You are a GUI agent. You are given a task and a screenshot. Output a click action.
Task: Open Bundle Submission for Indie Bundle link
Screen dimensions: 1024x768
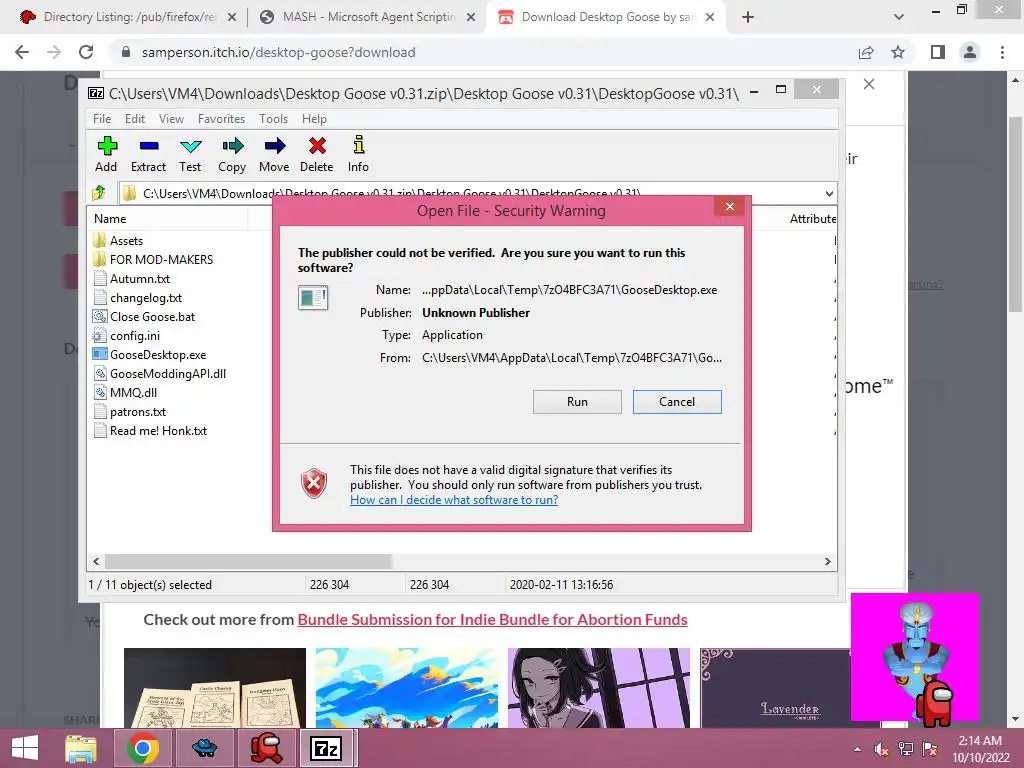coord(492,620)
